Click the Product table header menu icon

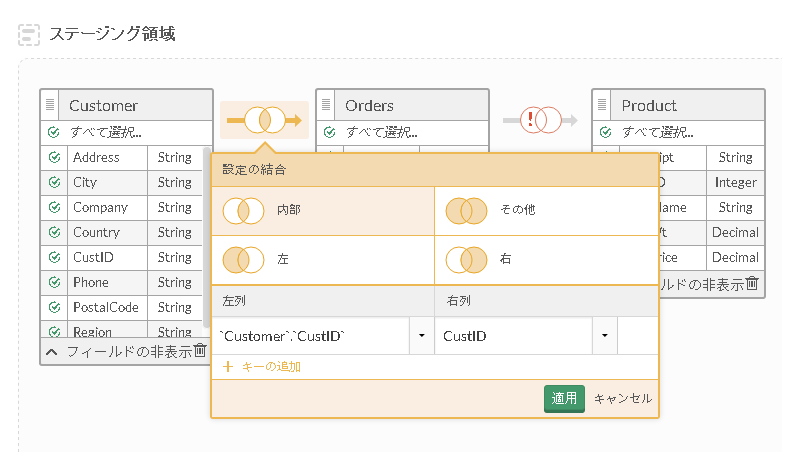click(x=604, y=105)
